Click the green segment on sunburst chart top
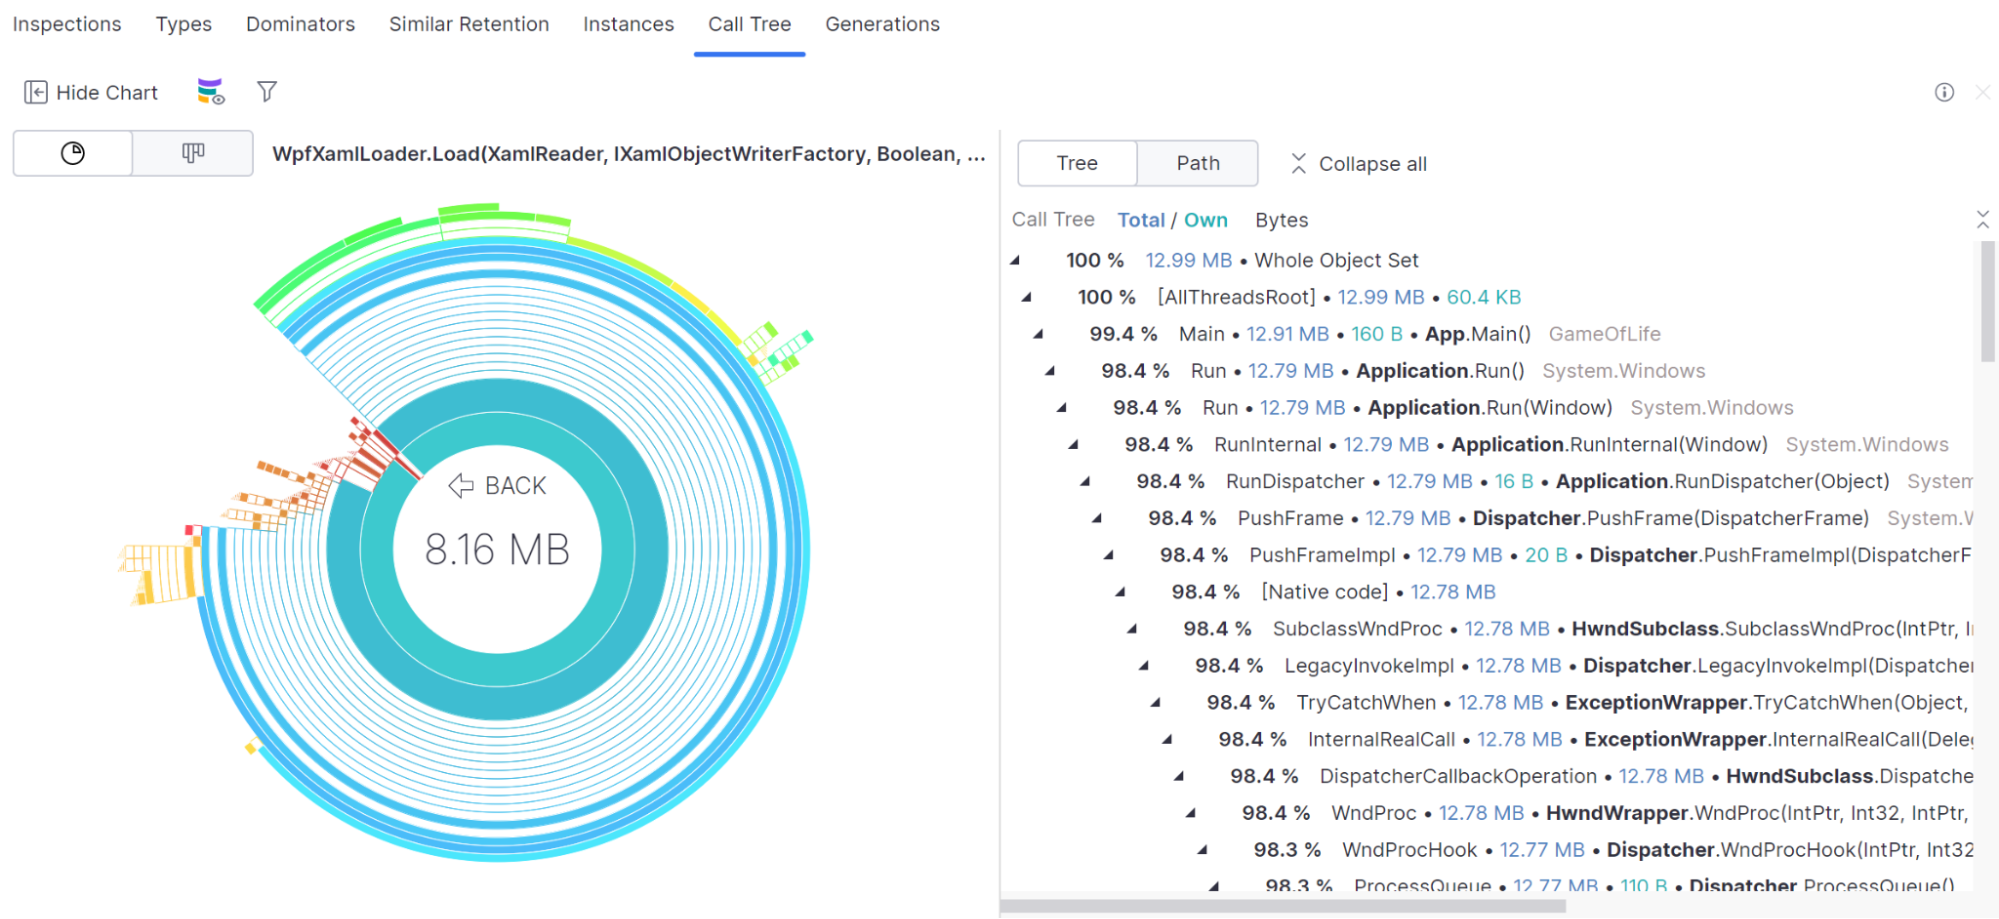The image size is (1999, 919). [468, 212]
